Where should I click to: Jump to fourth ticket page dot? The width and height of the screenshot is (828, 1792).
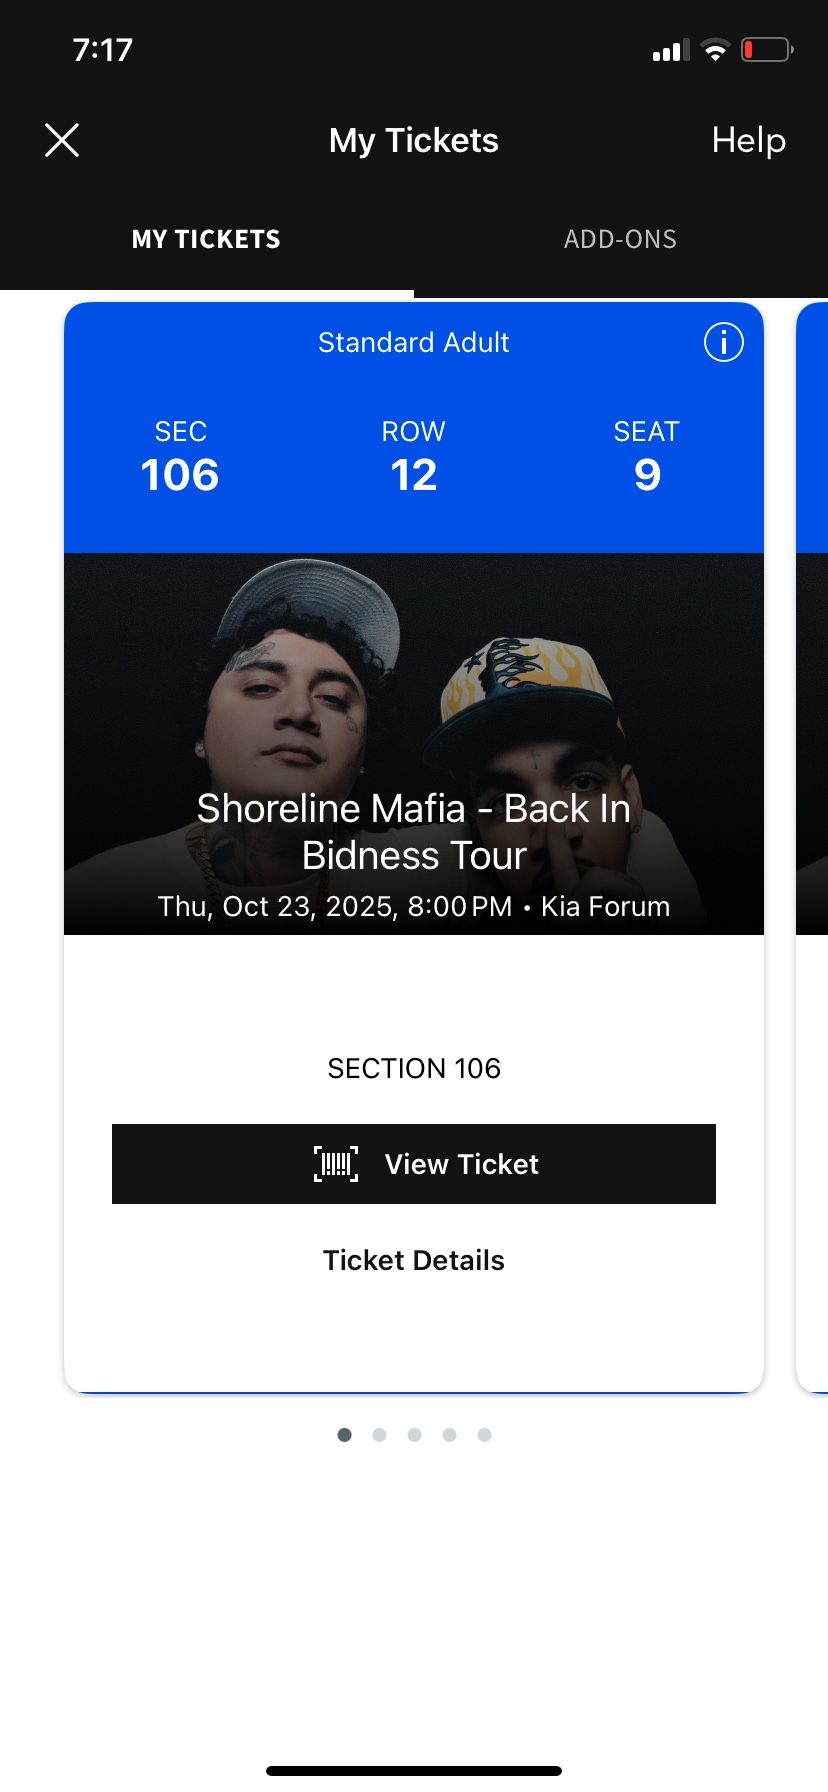tap(450, 1435)
